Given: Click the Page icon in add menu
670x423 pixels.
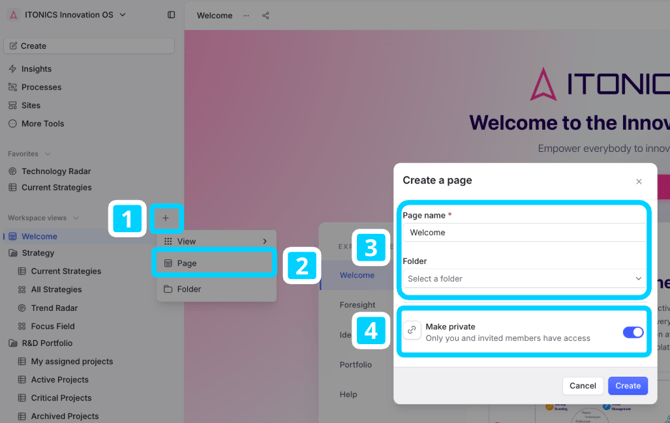Looking at the screenshot, I should pos(168,263).
